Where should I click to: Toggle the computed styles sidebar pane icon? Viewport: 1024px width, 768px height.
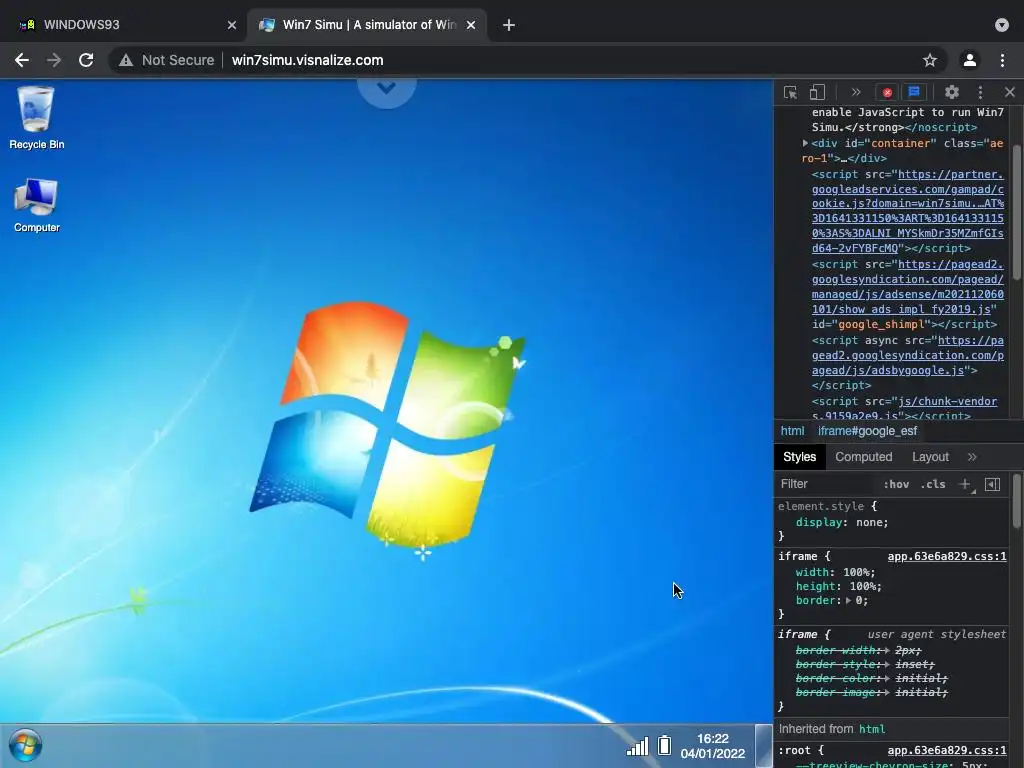point(992,484)
